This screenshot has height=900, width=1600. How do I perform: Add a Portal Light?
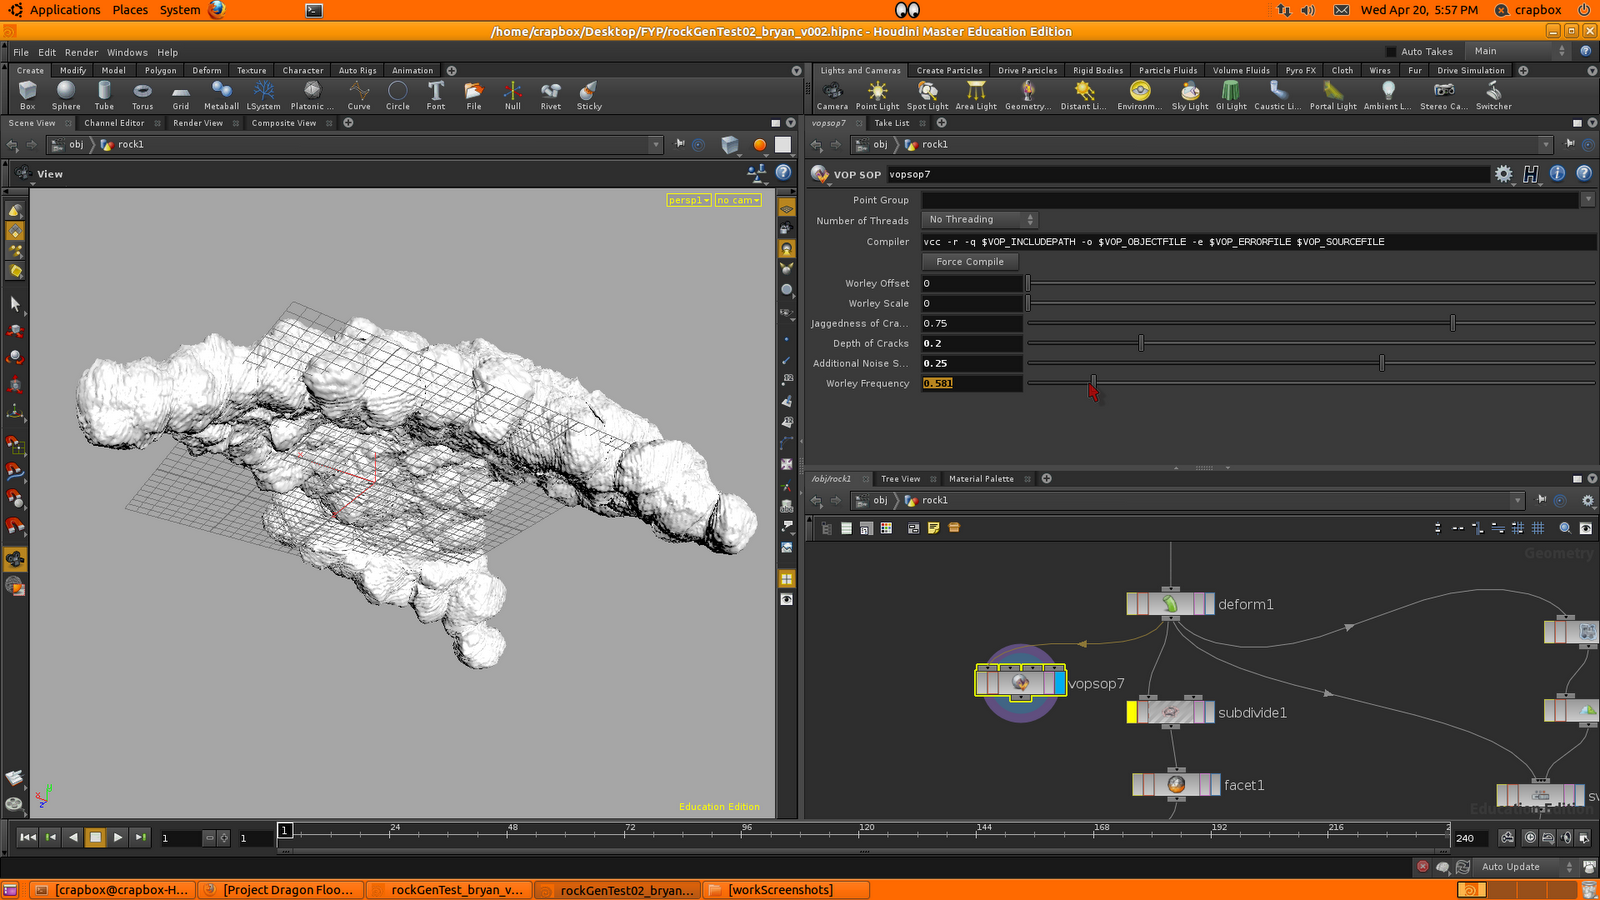1334,95
